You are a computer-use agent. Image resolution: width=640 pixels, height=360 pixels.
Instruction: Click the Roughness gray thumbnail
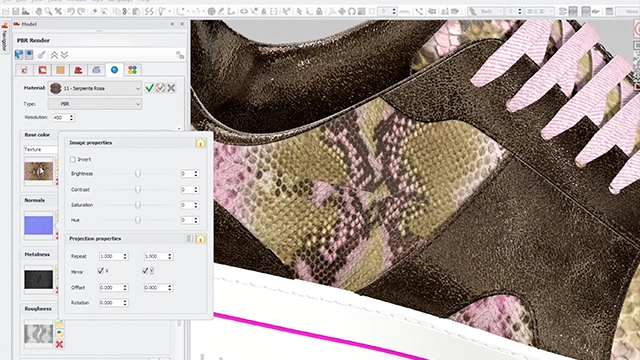tap(39, 334)
